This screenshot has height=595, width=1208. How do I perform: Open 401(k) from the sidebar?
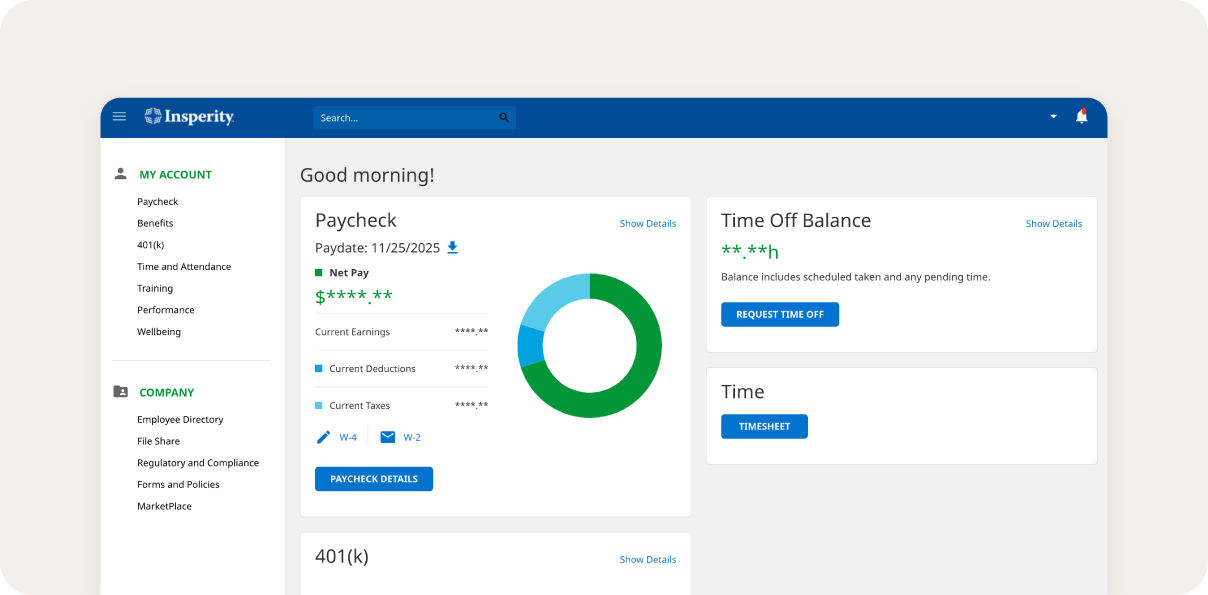point(148,244)
